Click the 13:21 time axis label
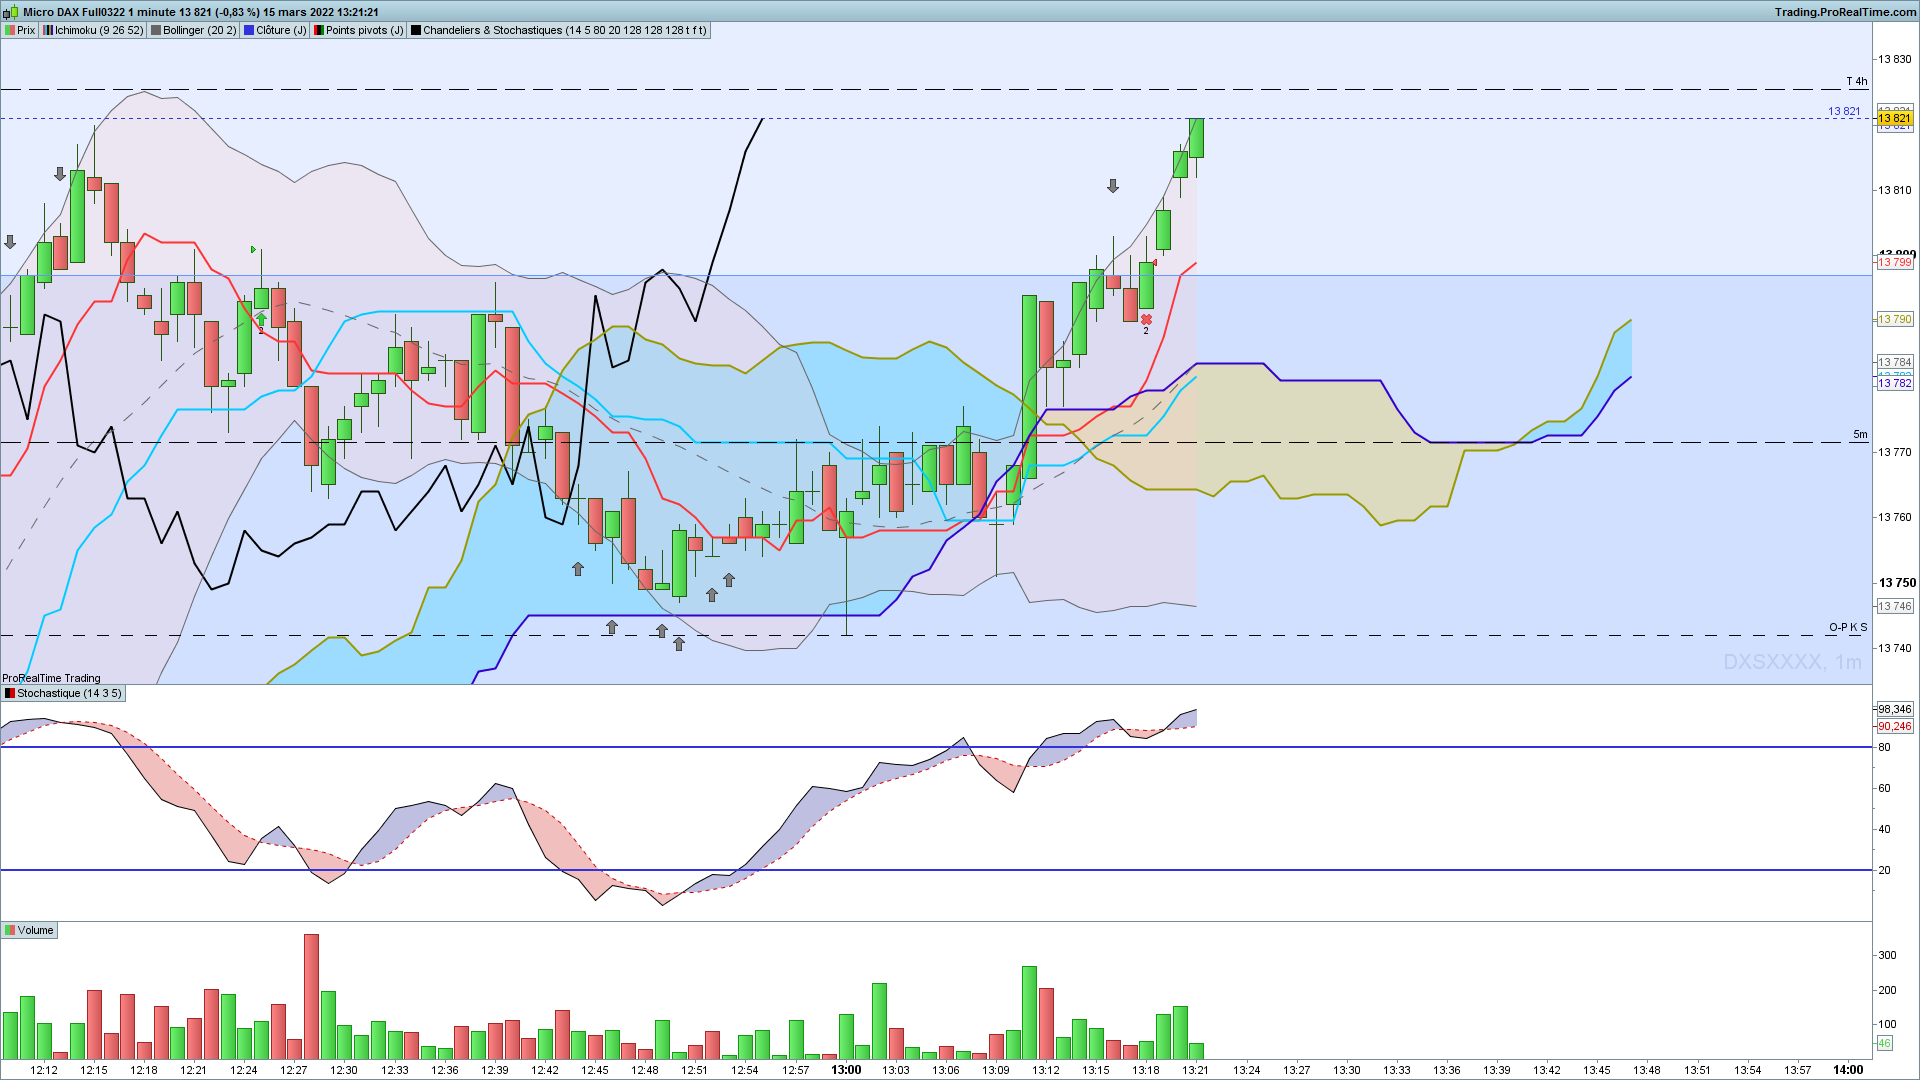The height and width of the screenshot is (1080, 1920). 1196,1070
